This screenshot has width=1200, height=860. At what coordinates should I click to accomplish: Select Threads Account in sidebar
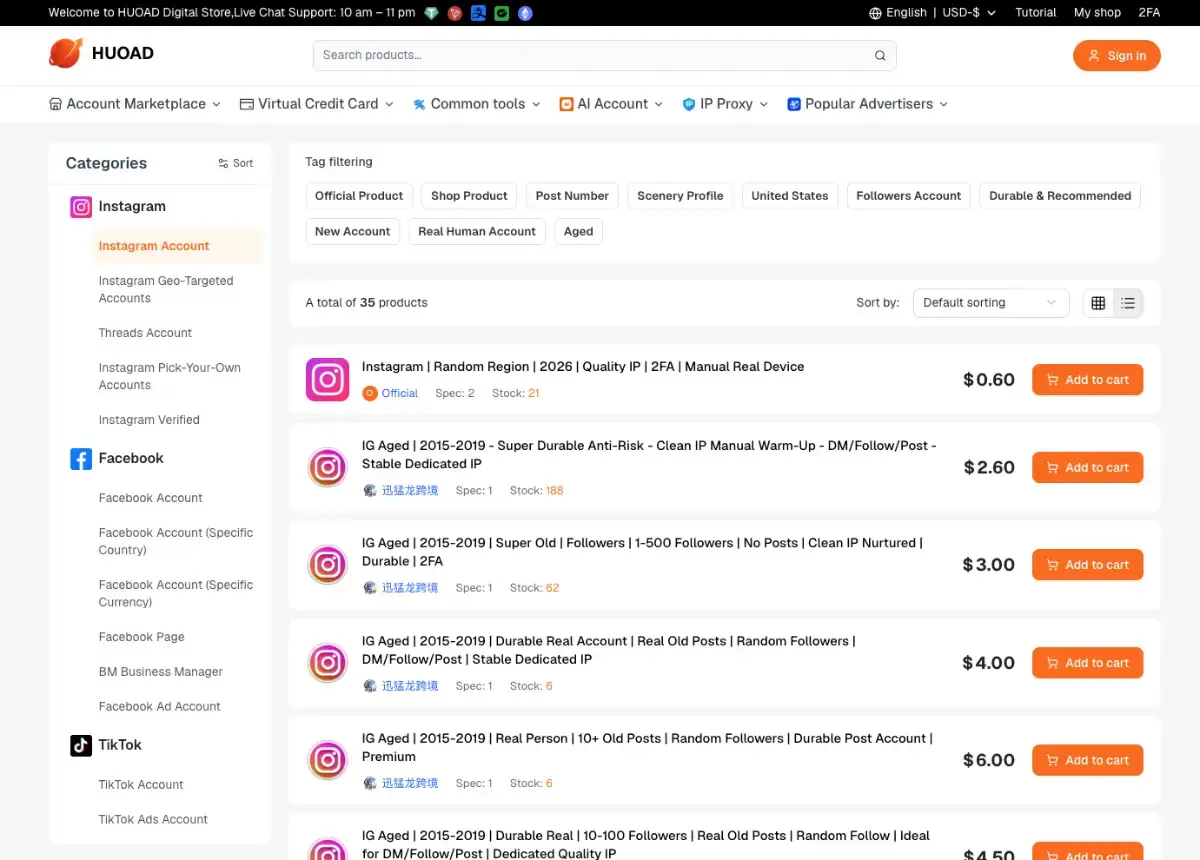click(x=145, y=333)
